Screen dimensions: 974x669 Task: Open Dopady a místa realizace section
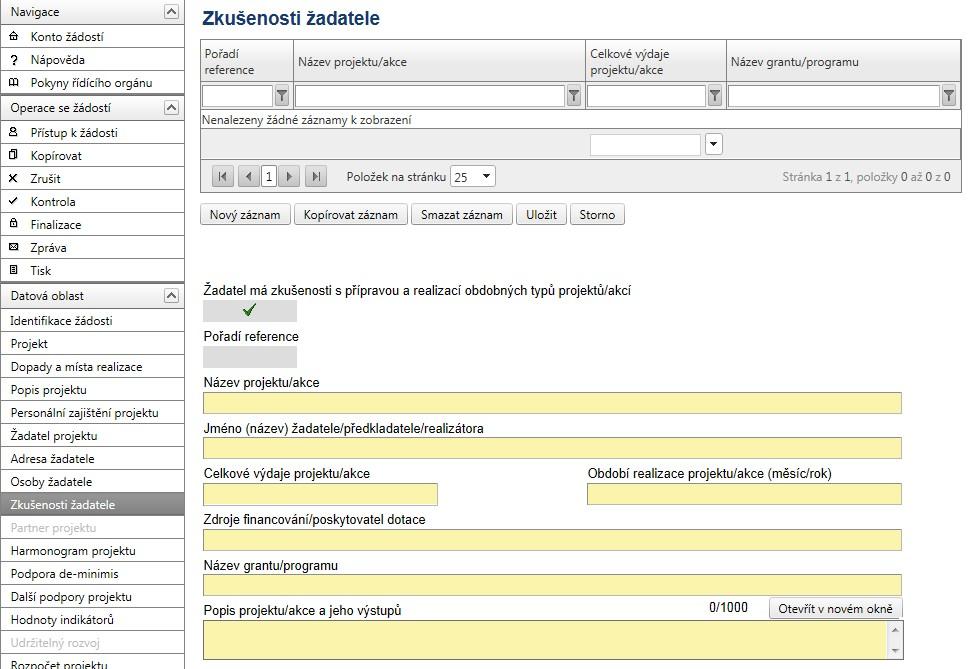tap(93, 366)
